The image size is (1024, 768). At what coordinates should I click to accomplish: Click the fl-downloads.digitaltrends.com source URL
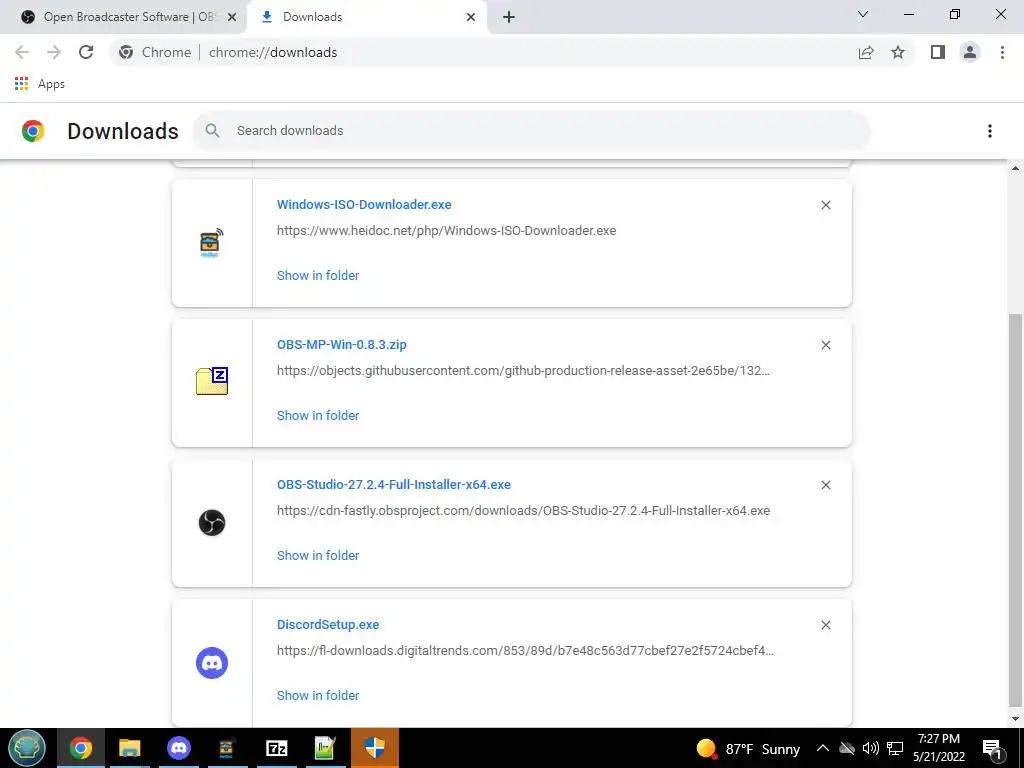pyautogui.click(x=525, y=650)
